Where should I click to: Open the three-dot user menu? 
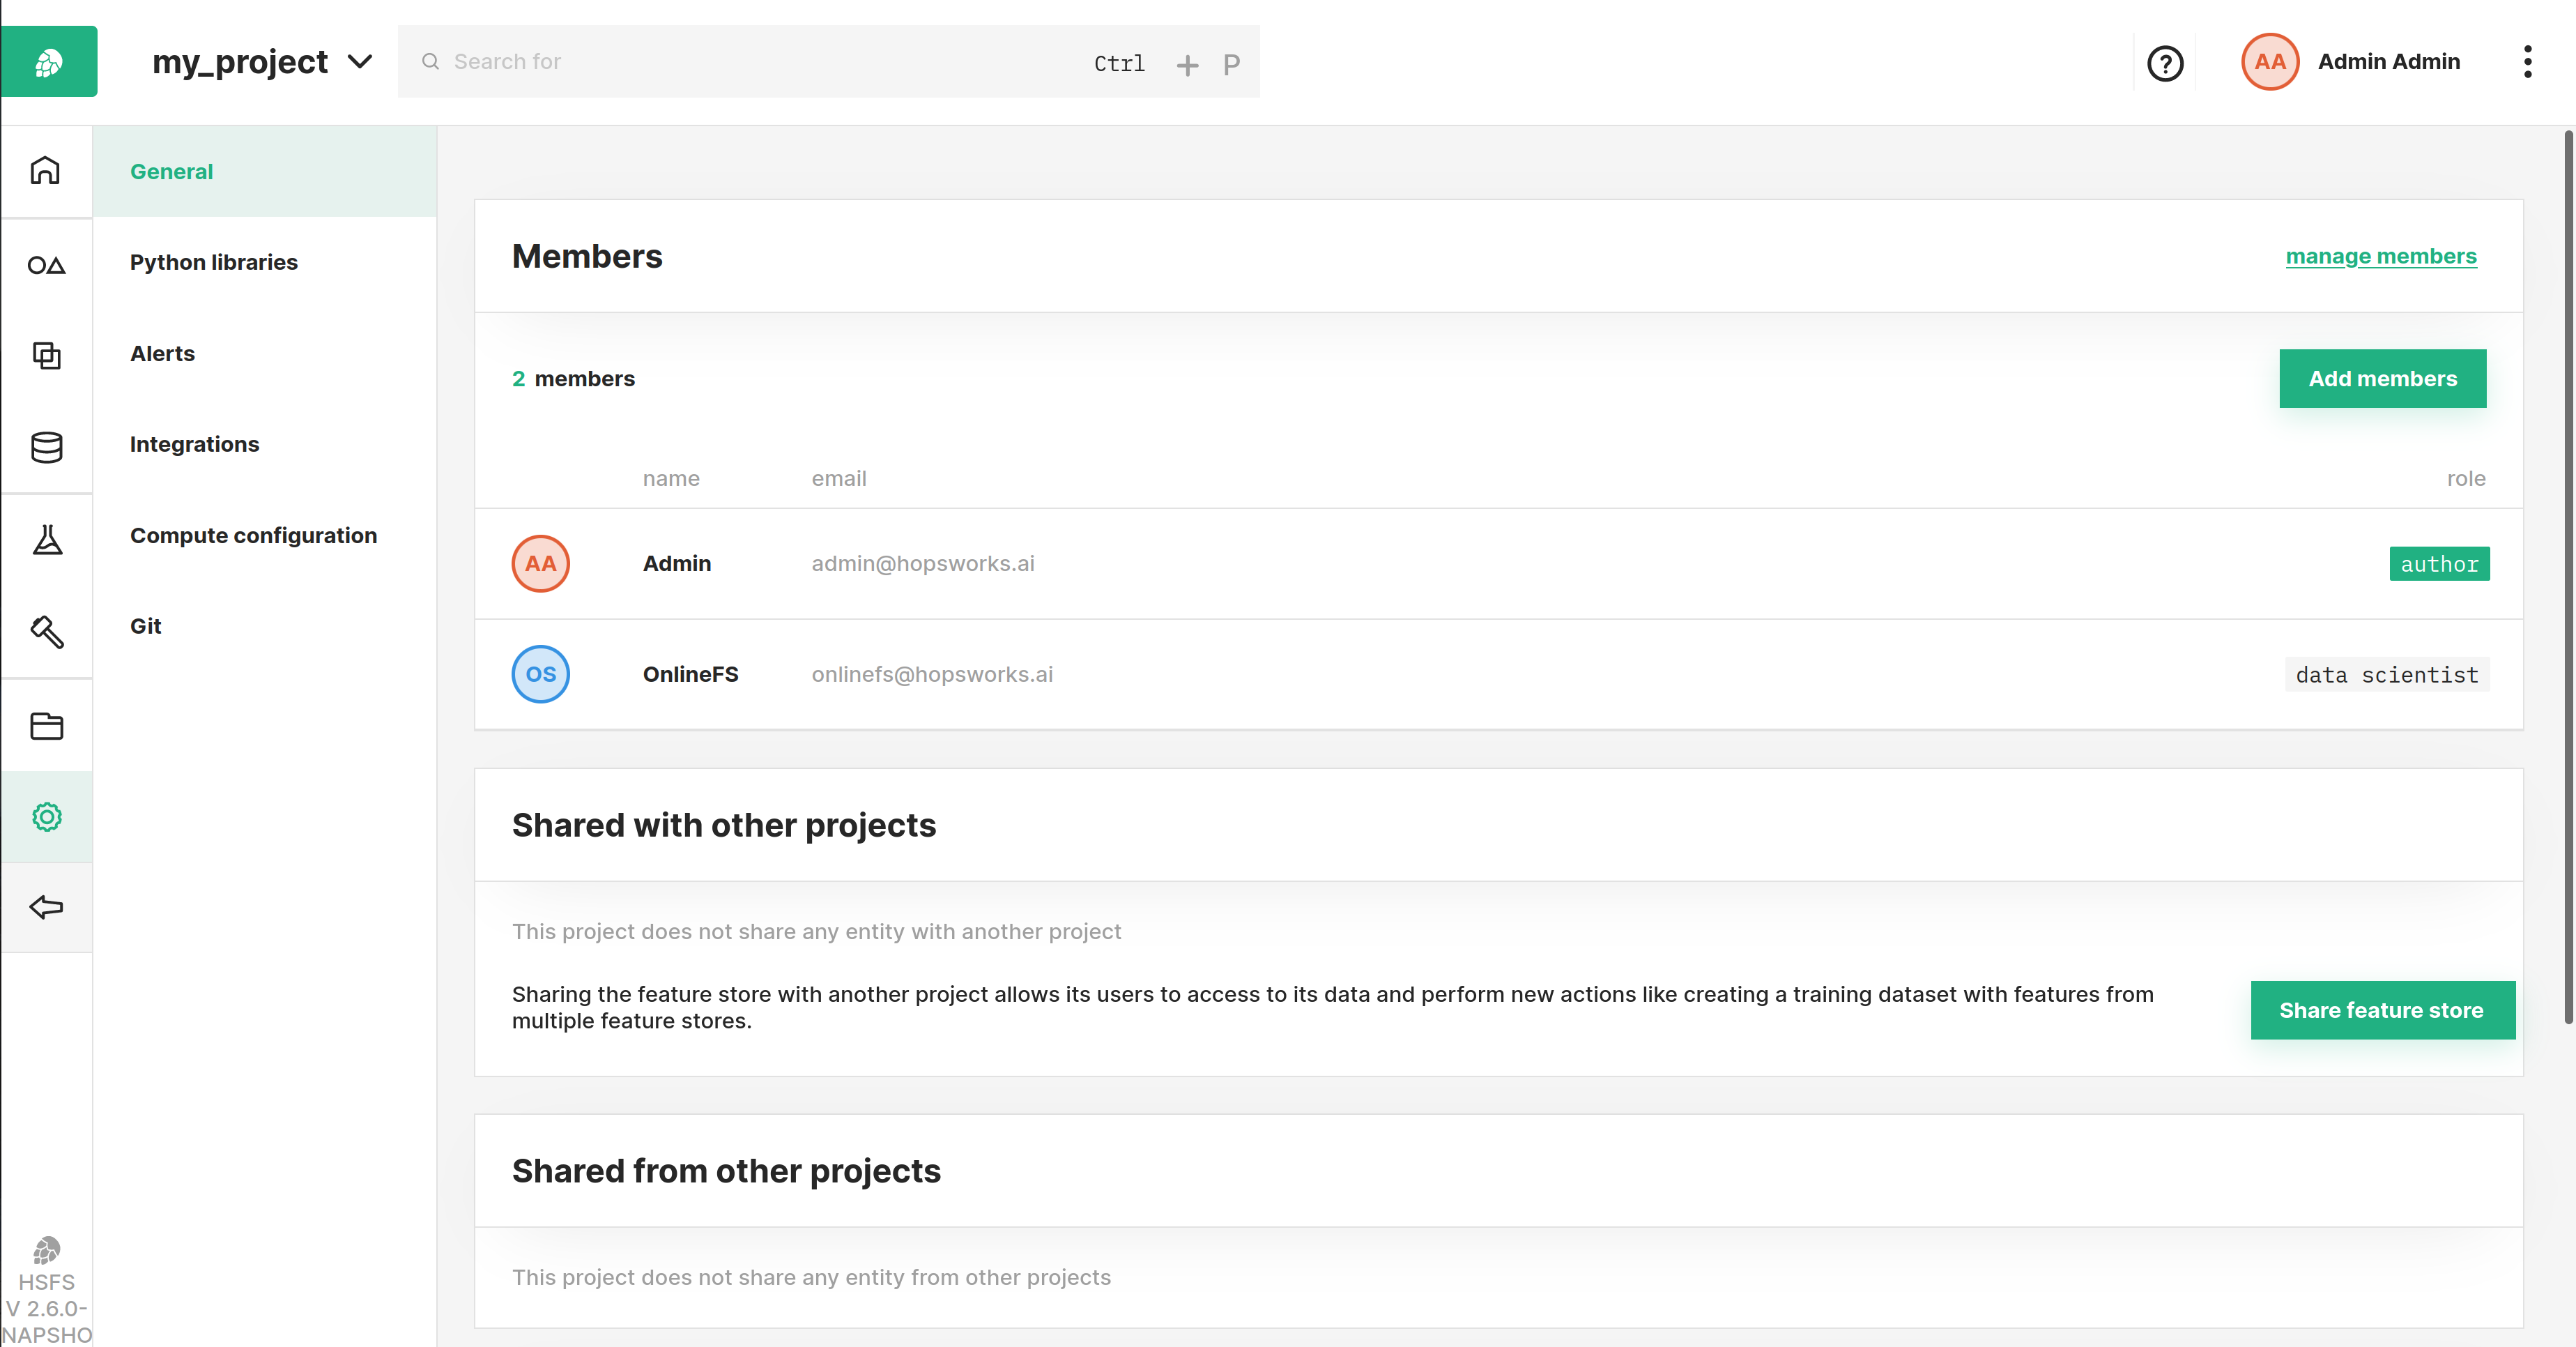coord(2527,62)
